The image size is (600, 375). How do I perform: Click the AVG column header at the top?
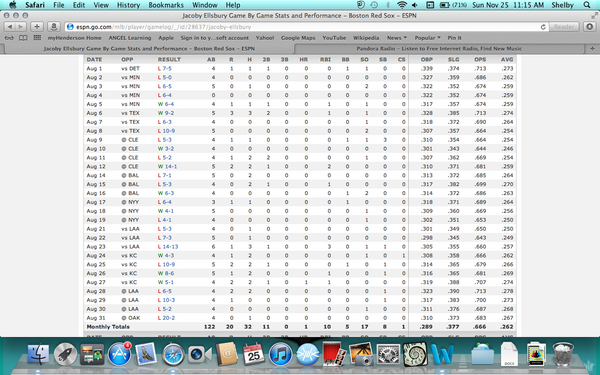point(507,60)
